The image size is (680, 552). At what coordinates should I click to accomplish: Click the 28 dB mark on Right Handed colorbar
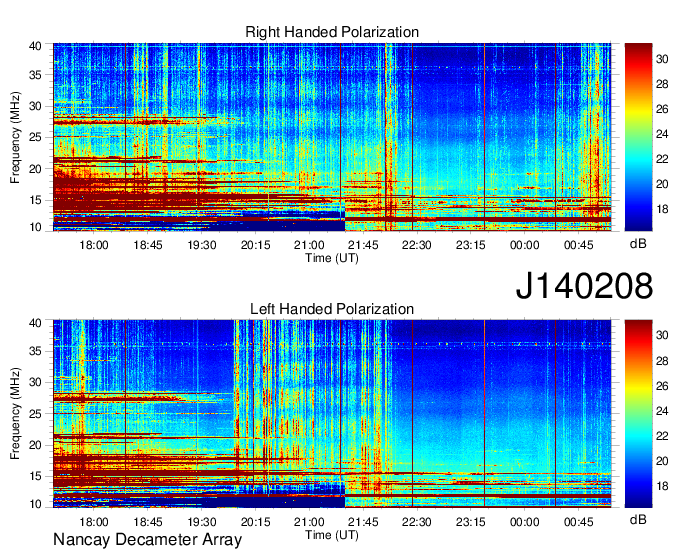(x=662, y=84)
